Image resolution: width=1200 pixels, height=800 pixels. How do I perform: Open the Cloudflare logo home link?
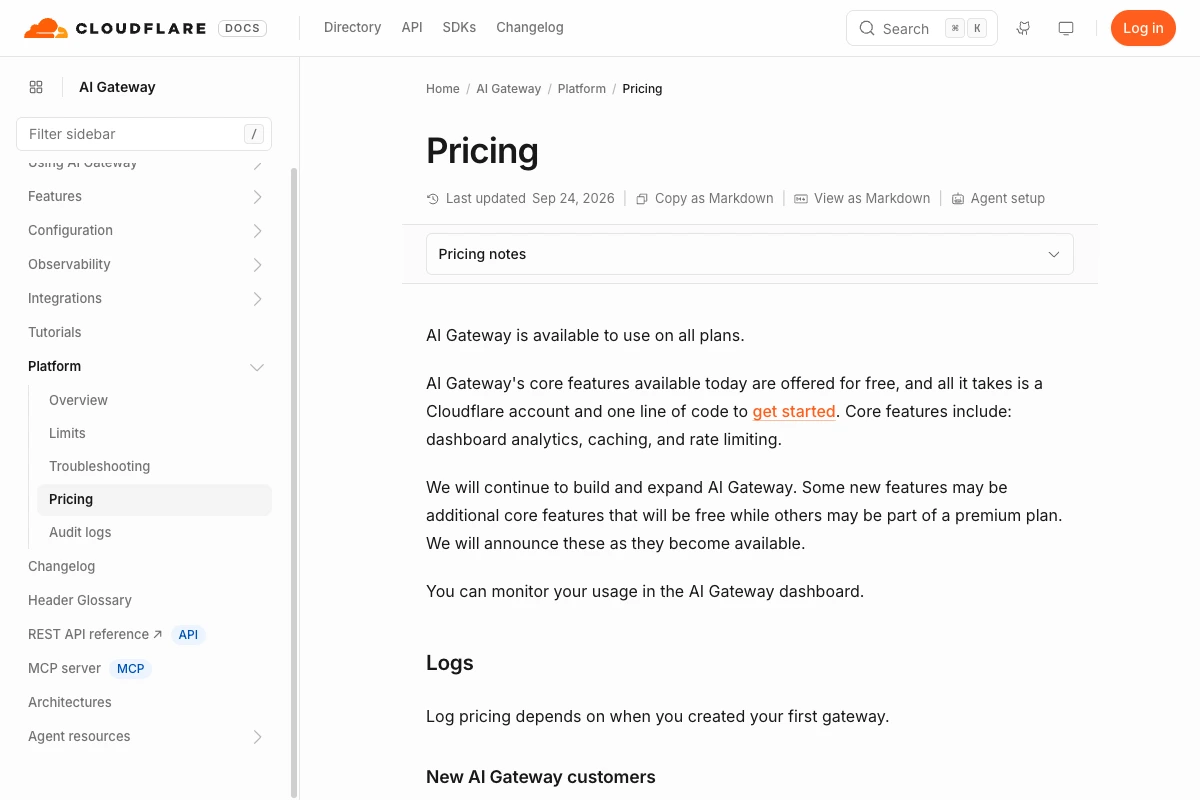click(x=115, y=28)
